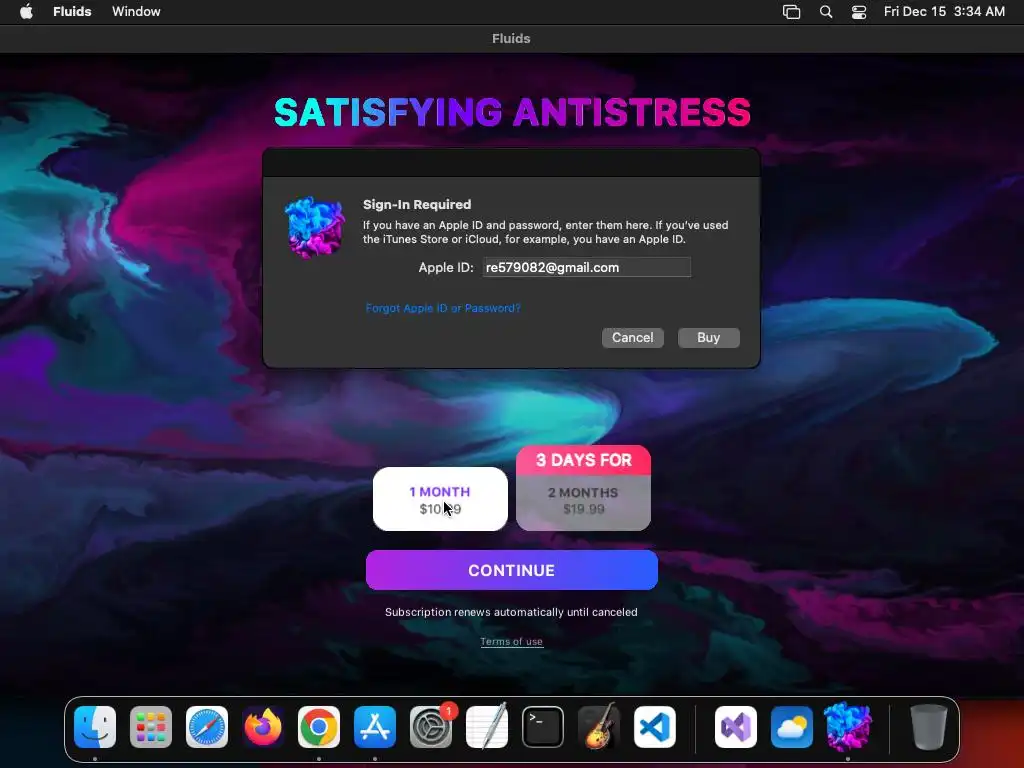This screenshot has width=1024, height=768.
Task: Click the Sign-In Required heading
Action: tap(417, 204)
